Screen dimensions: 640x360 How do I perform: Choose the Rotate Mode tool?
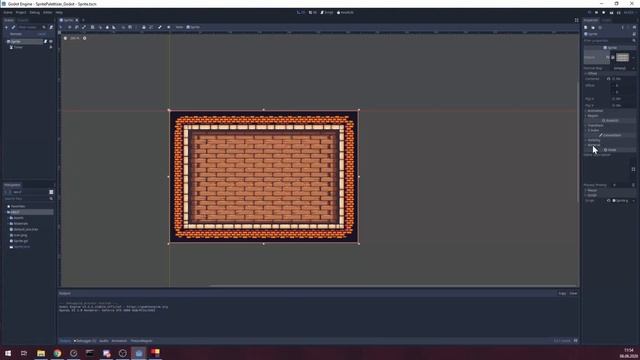pos(77,27)
